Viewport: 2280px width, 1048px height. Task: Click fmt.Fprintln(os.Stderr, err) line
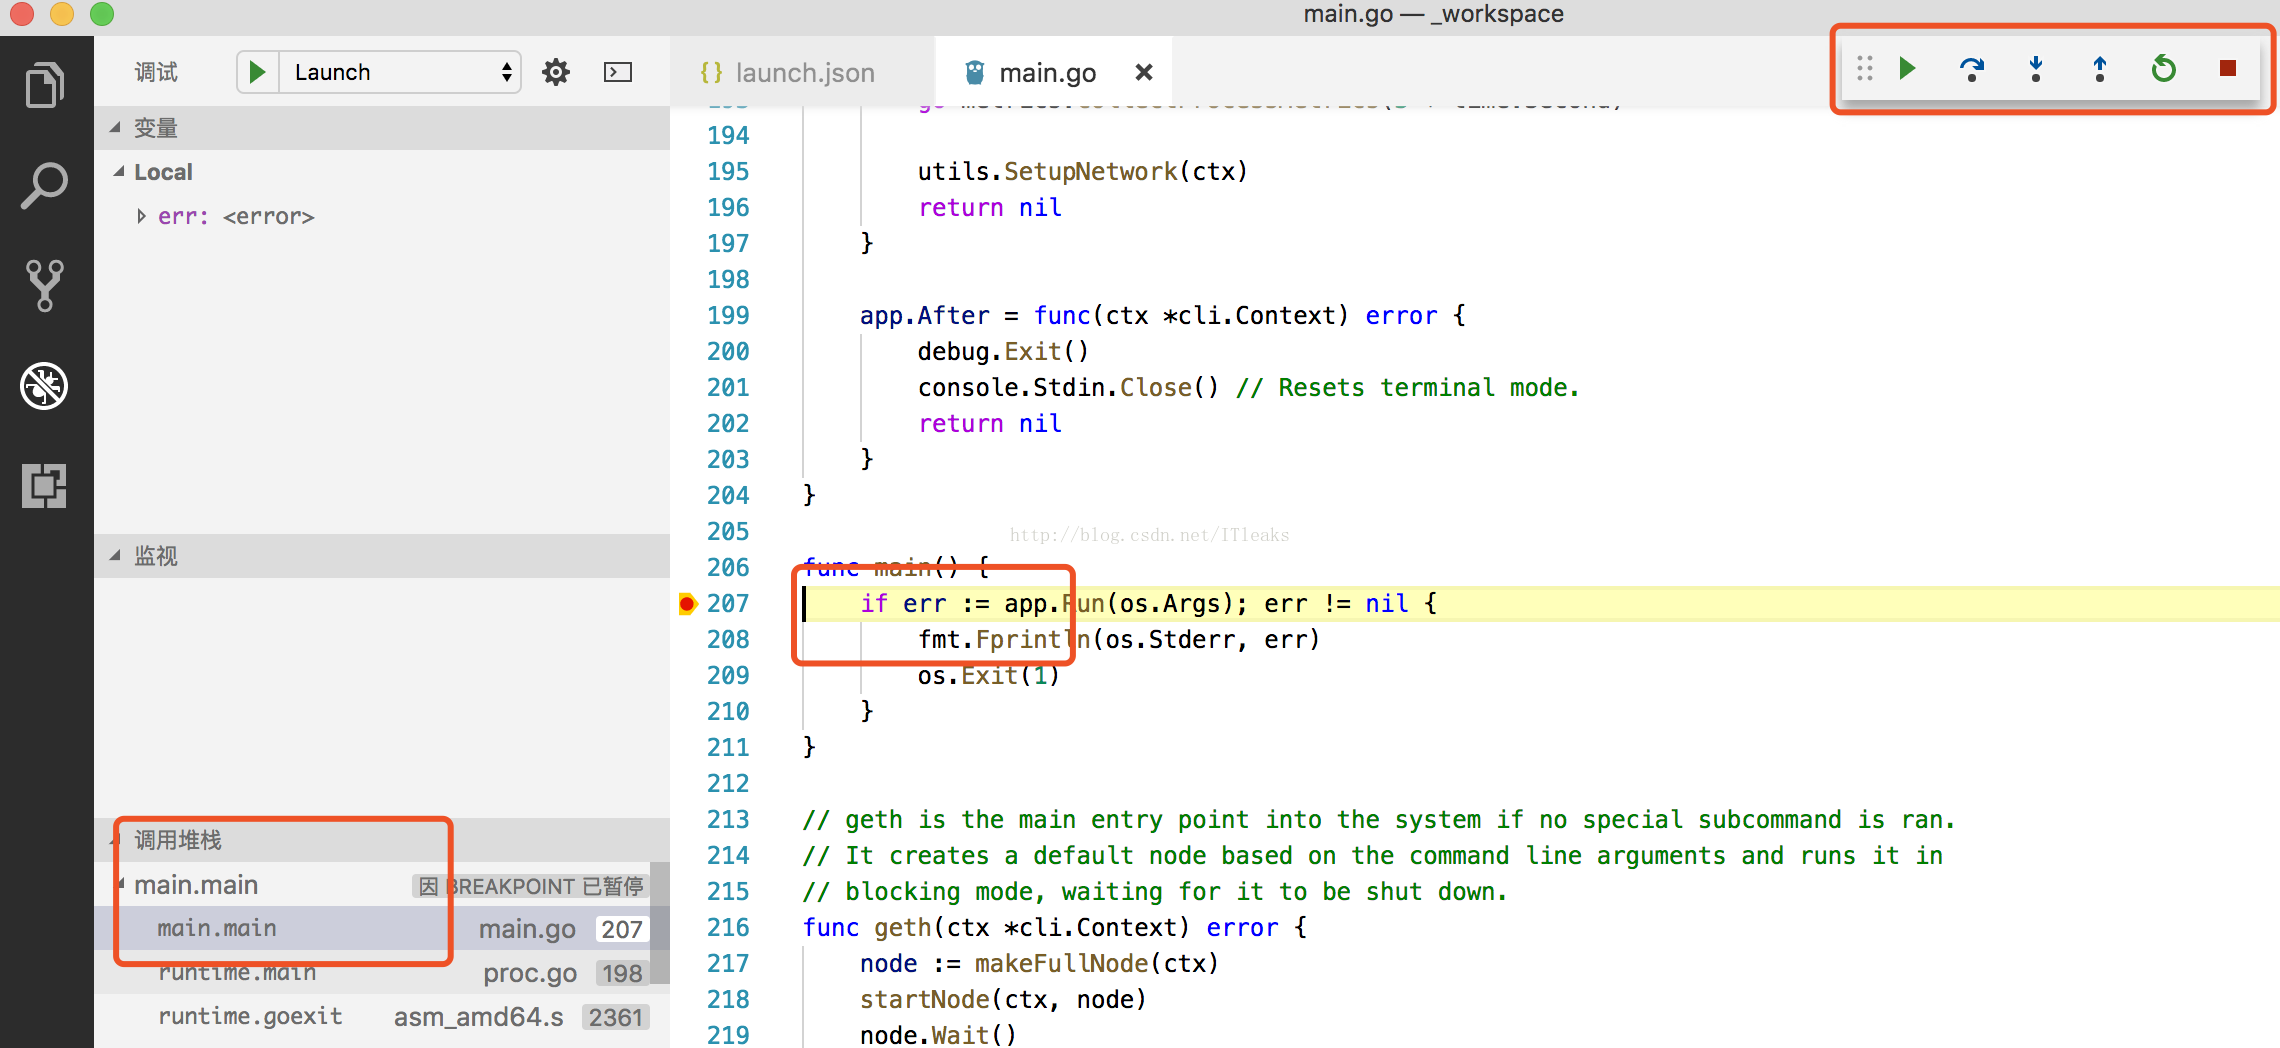point(1119,640)
